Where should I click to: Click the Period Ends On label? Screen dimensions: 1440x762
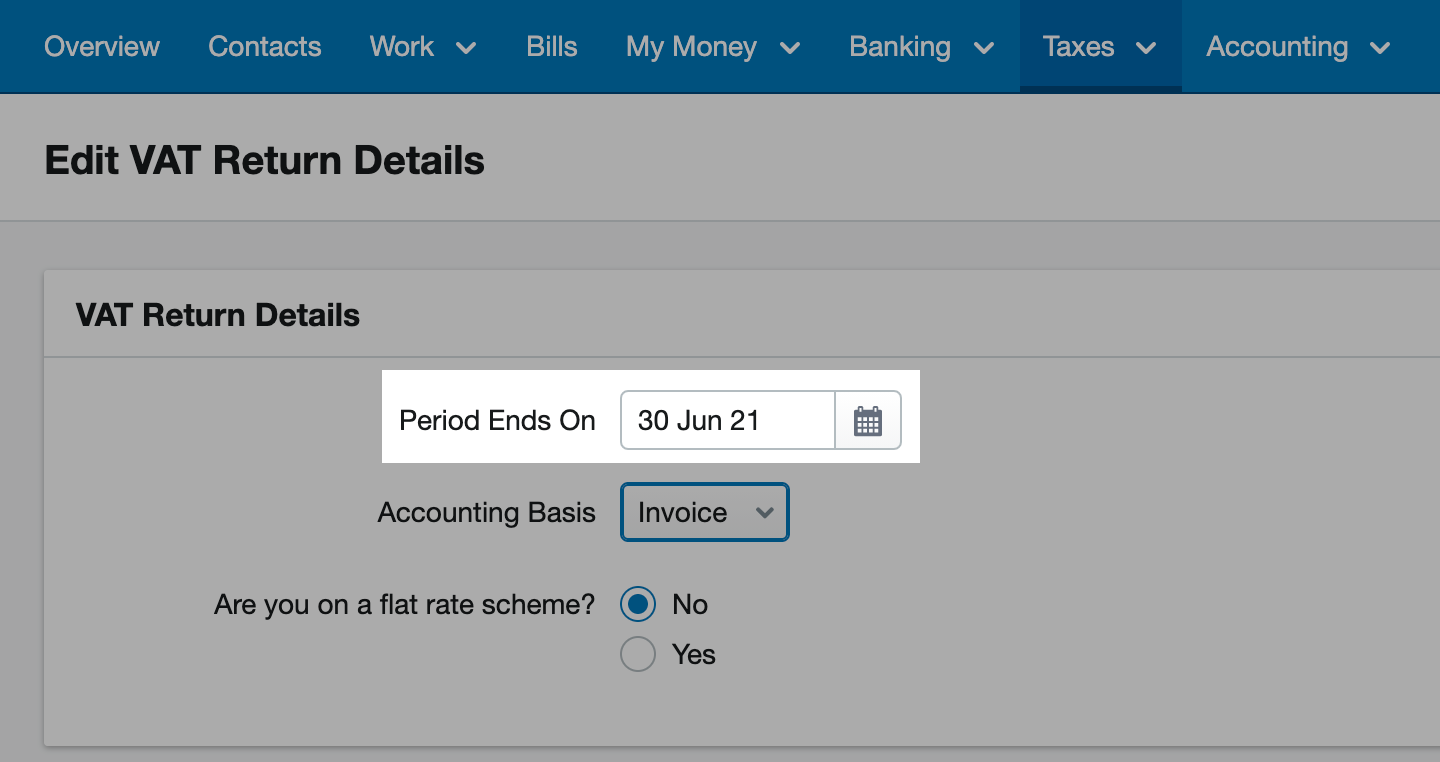[497, 421]
